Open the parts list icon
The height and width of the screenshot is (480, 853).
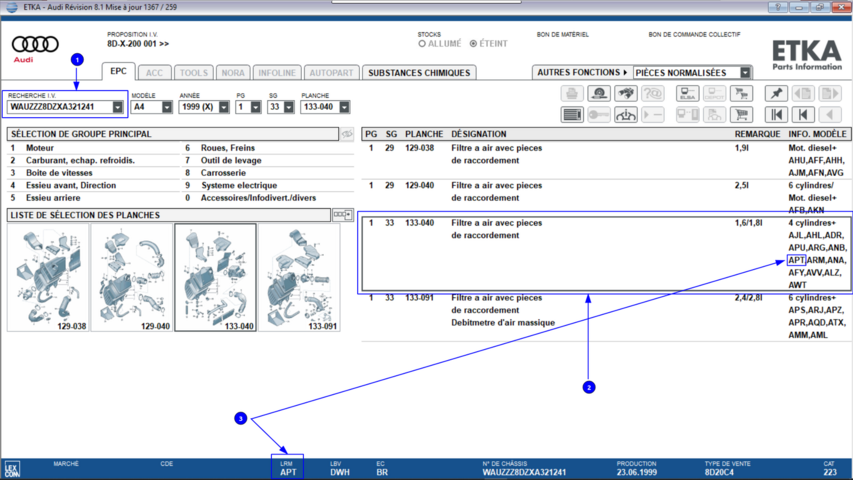[572, 115]
